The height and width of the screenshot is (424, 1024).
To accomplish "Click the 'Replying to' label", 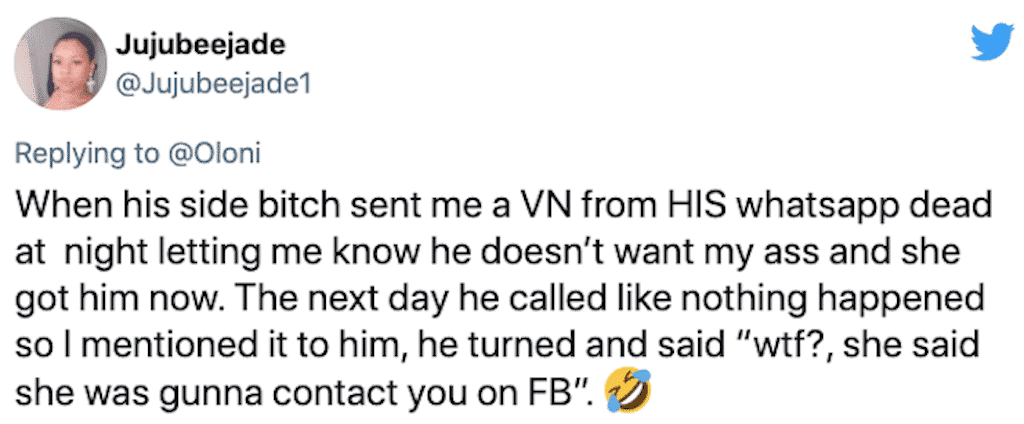I will point(86,155).
